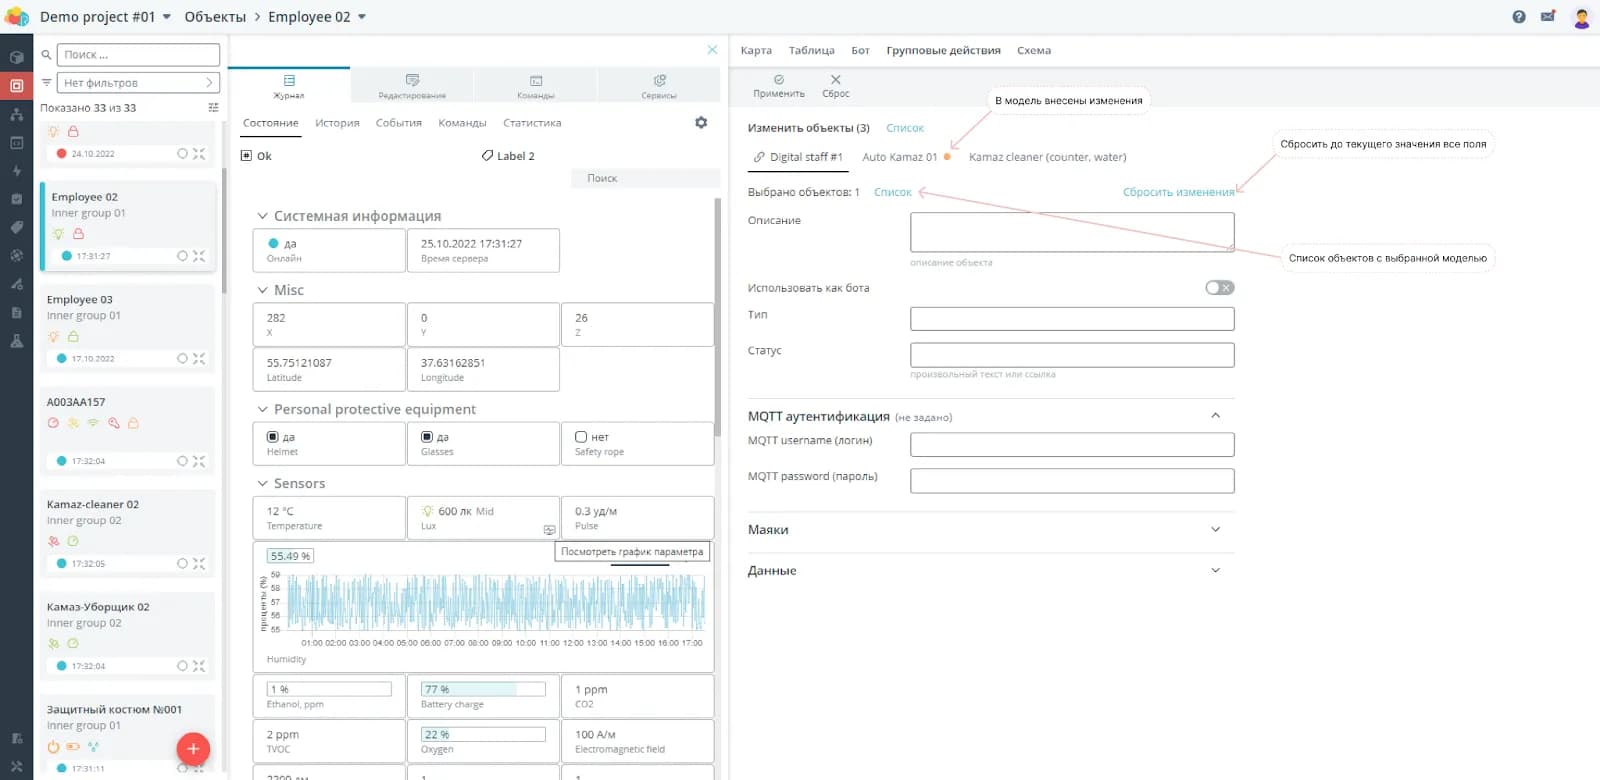Click the Battery charge progress bar

483,689
